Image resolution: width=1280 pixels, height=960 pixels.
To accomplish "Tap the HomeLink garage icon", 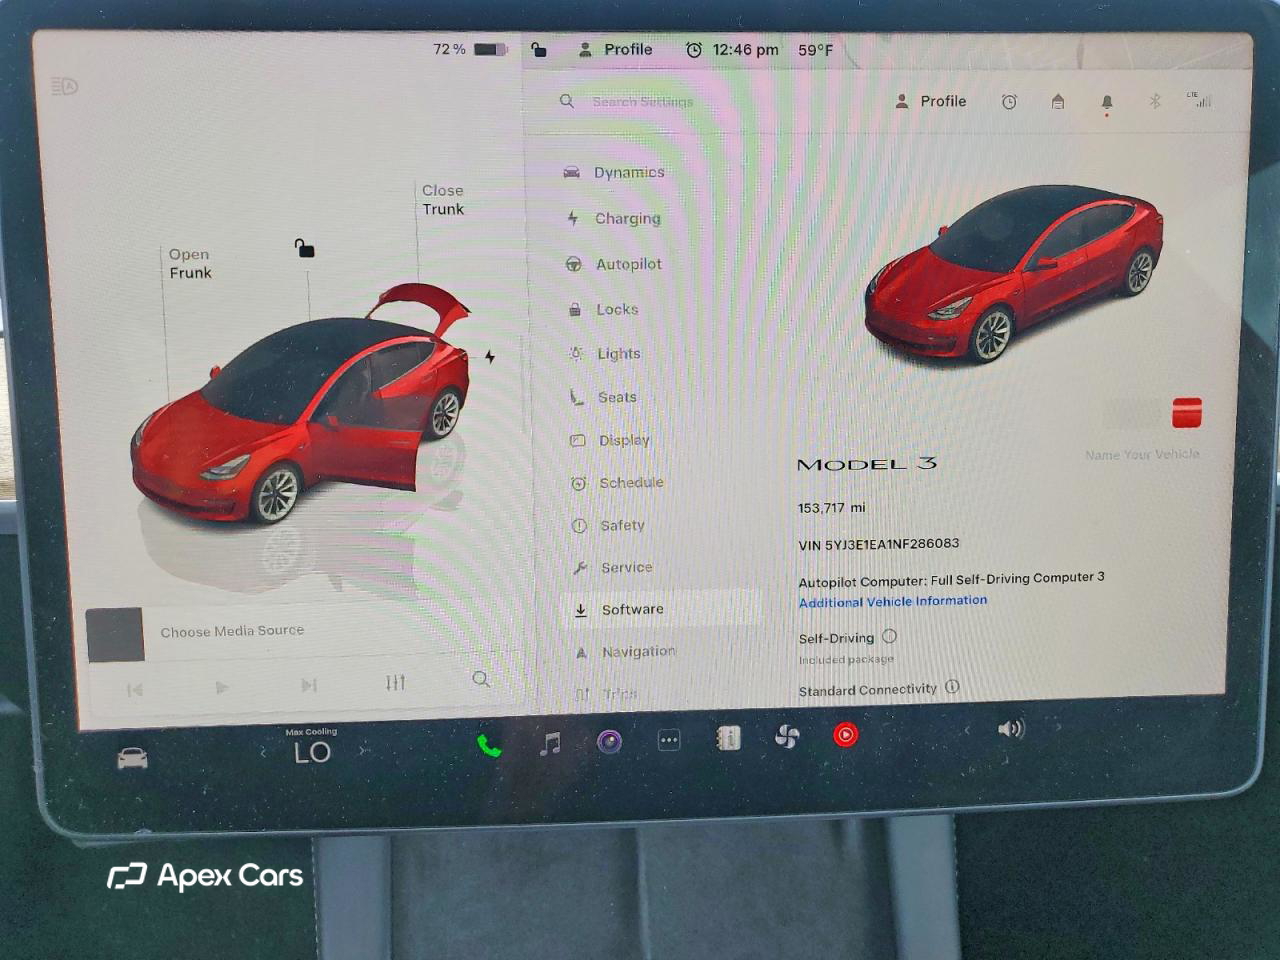I will (1058, 101).
